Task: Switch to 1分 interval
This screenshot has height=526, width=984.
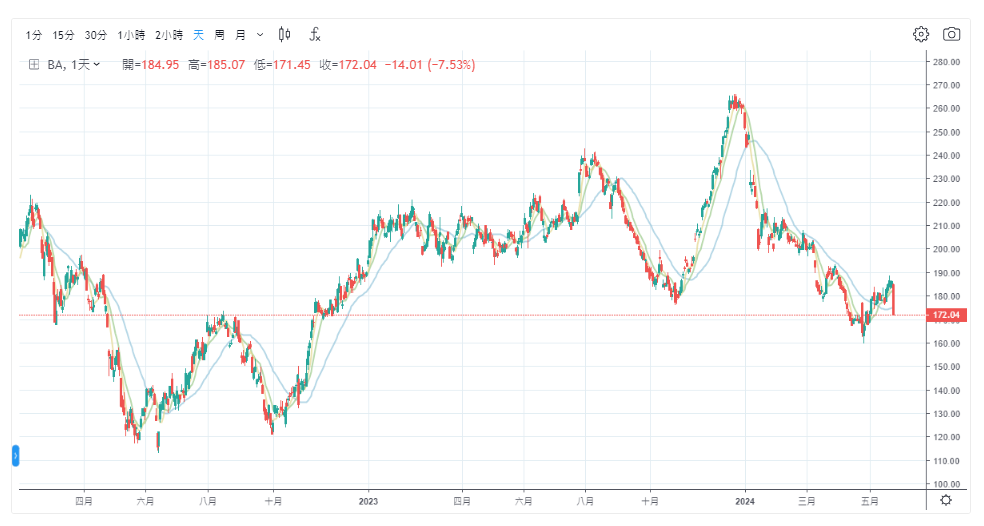Action: click(34, 35)
